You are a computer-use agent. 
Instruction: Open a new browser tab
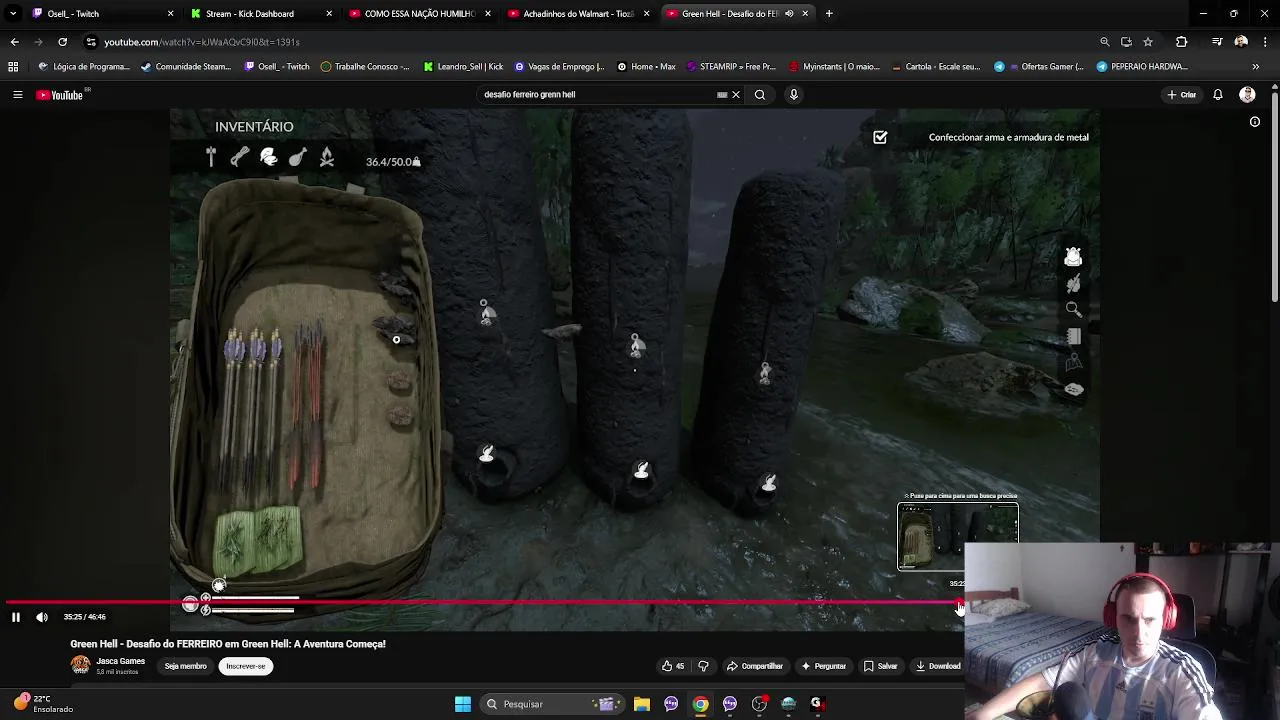829,14
